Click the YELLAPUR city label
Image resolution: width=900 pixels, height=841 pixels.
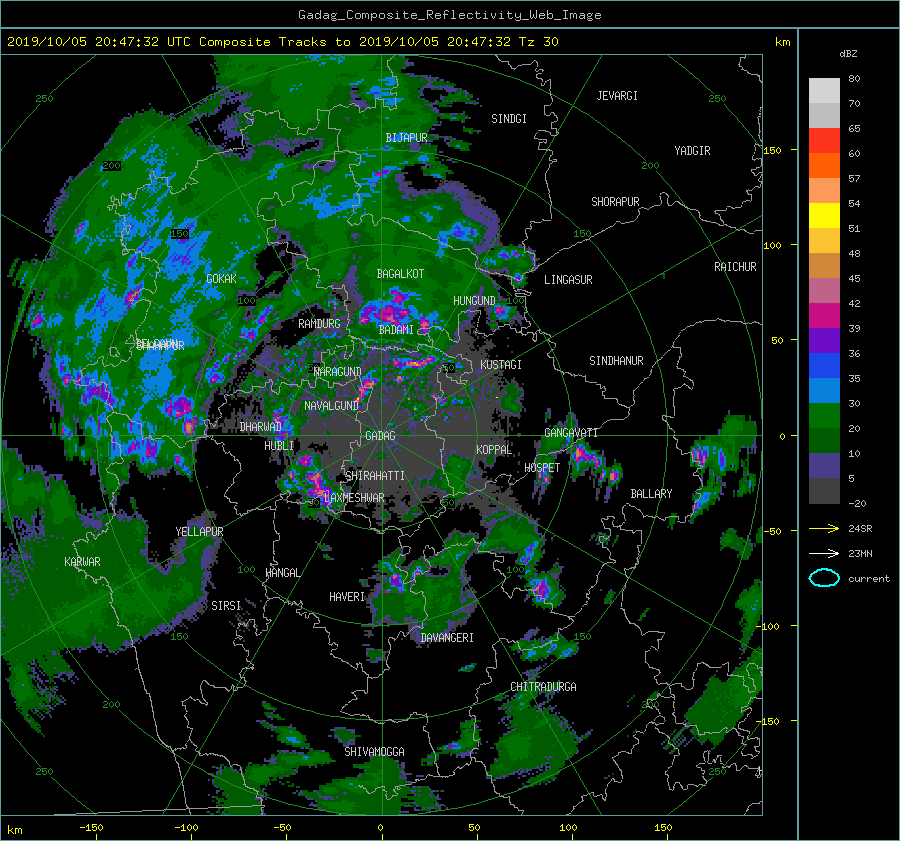(x=199, y=532)
